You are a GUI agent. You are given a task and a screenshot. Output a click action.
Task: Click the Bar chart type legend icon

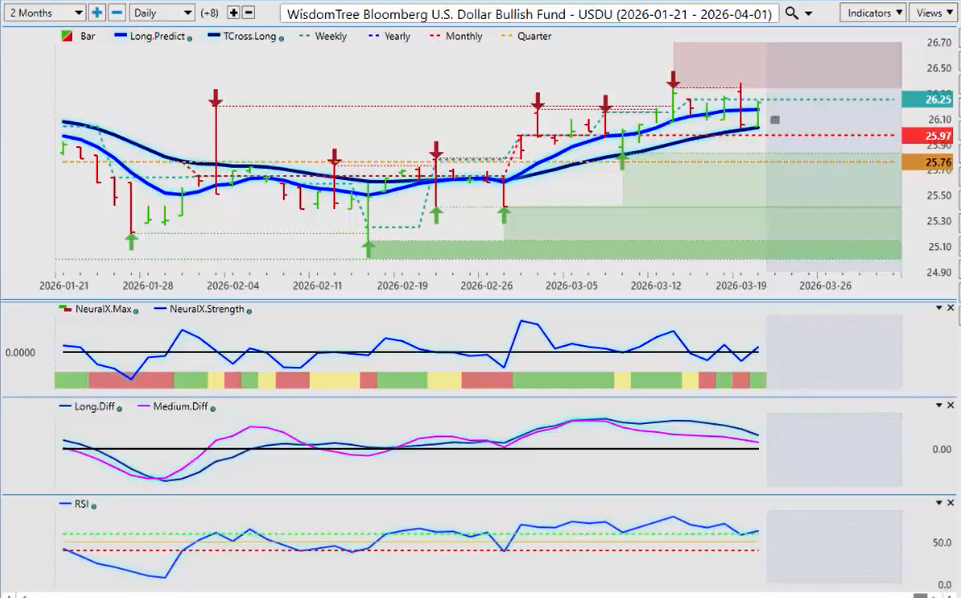67,37
